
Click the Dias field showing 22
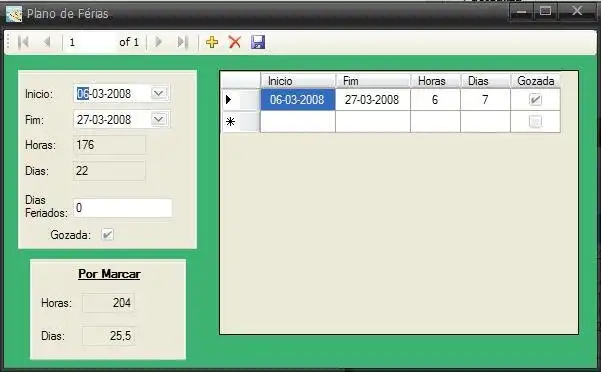coord(109,170)
